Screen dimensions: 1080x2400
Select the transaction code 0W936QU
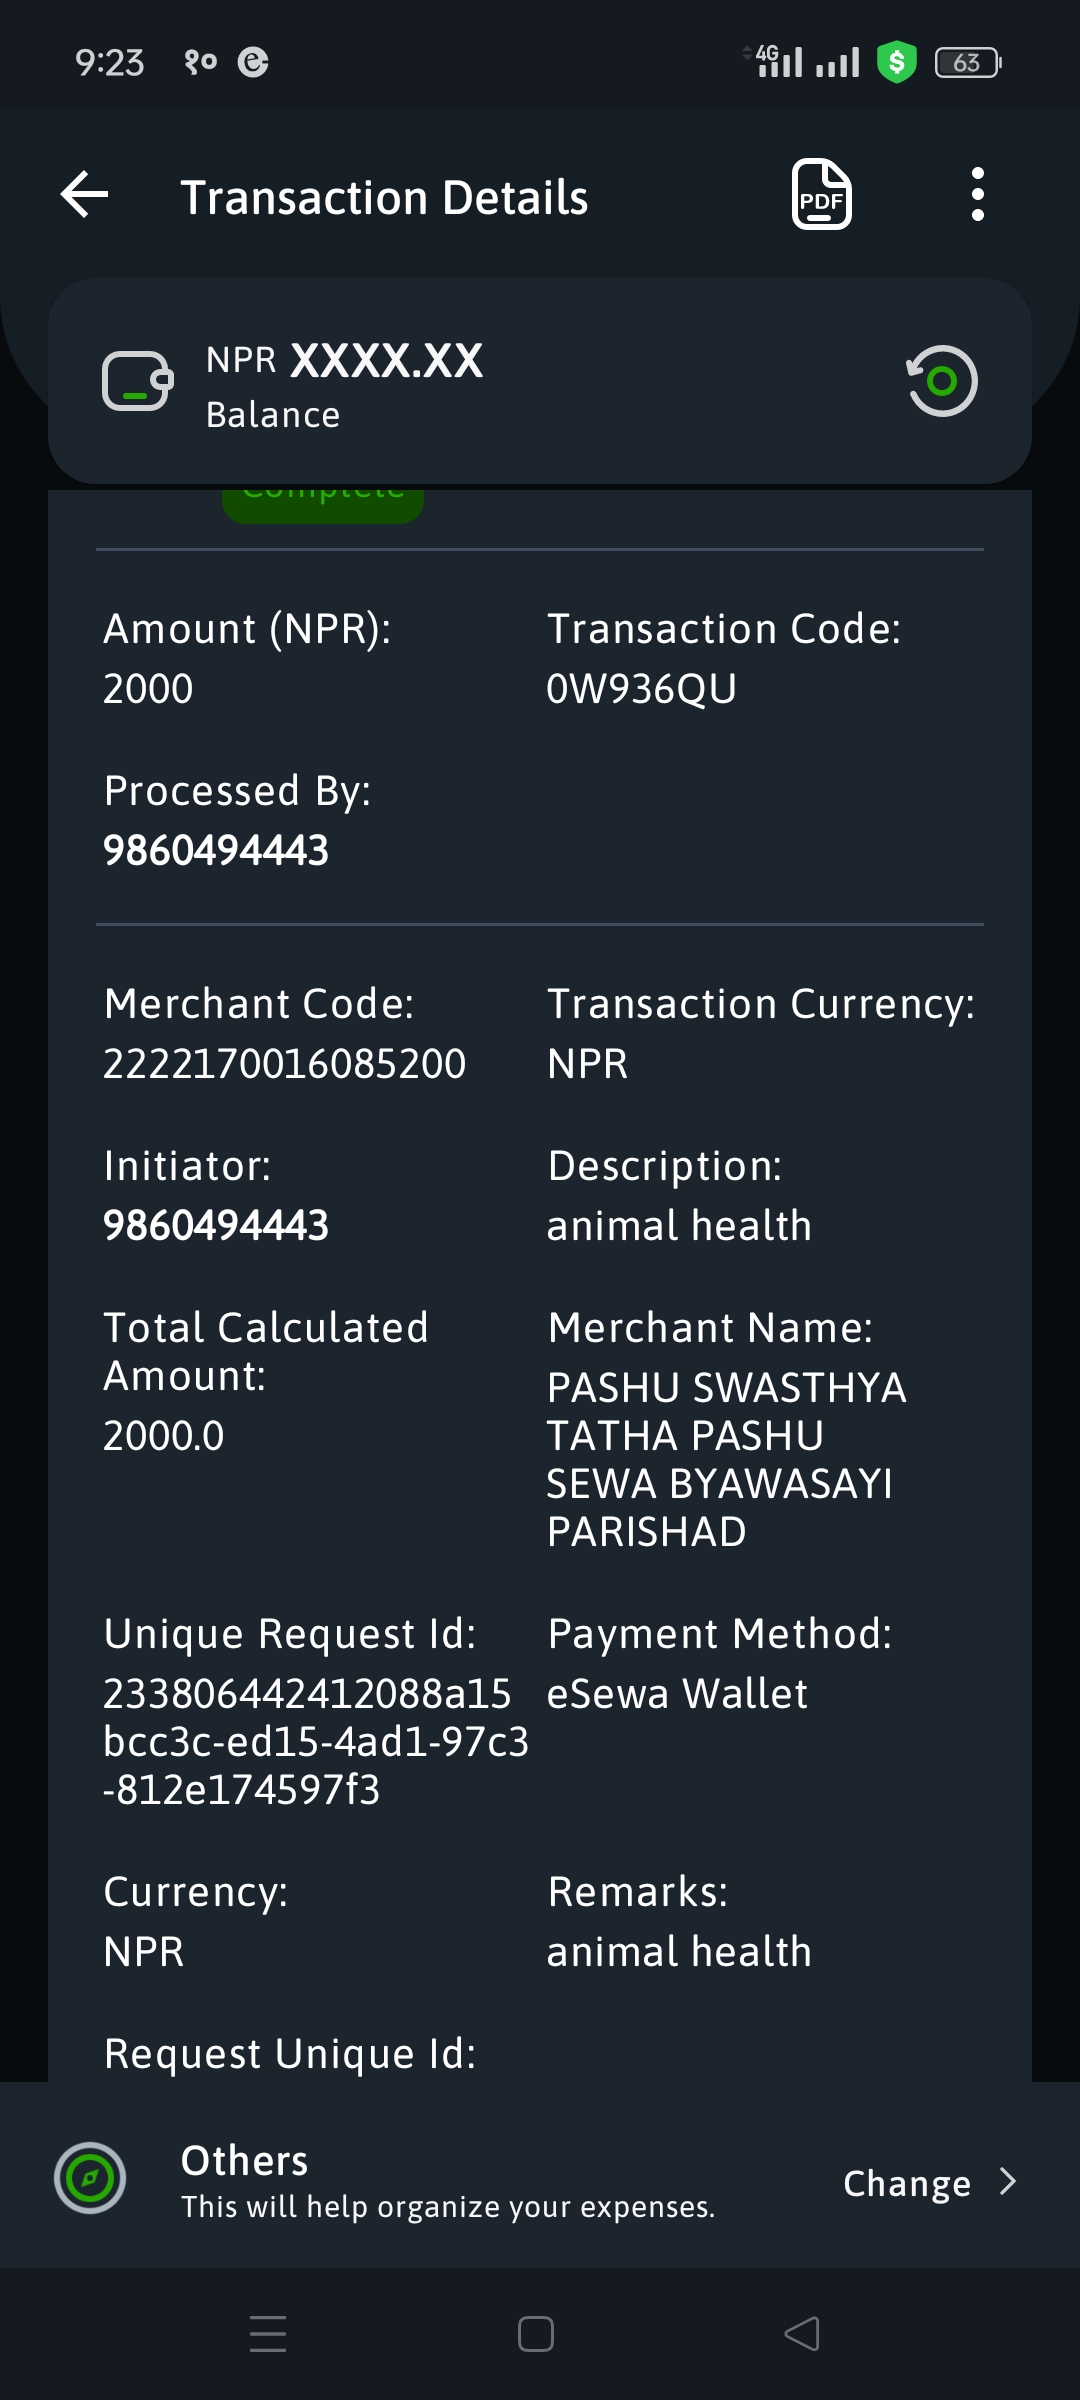coord(641,689)
